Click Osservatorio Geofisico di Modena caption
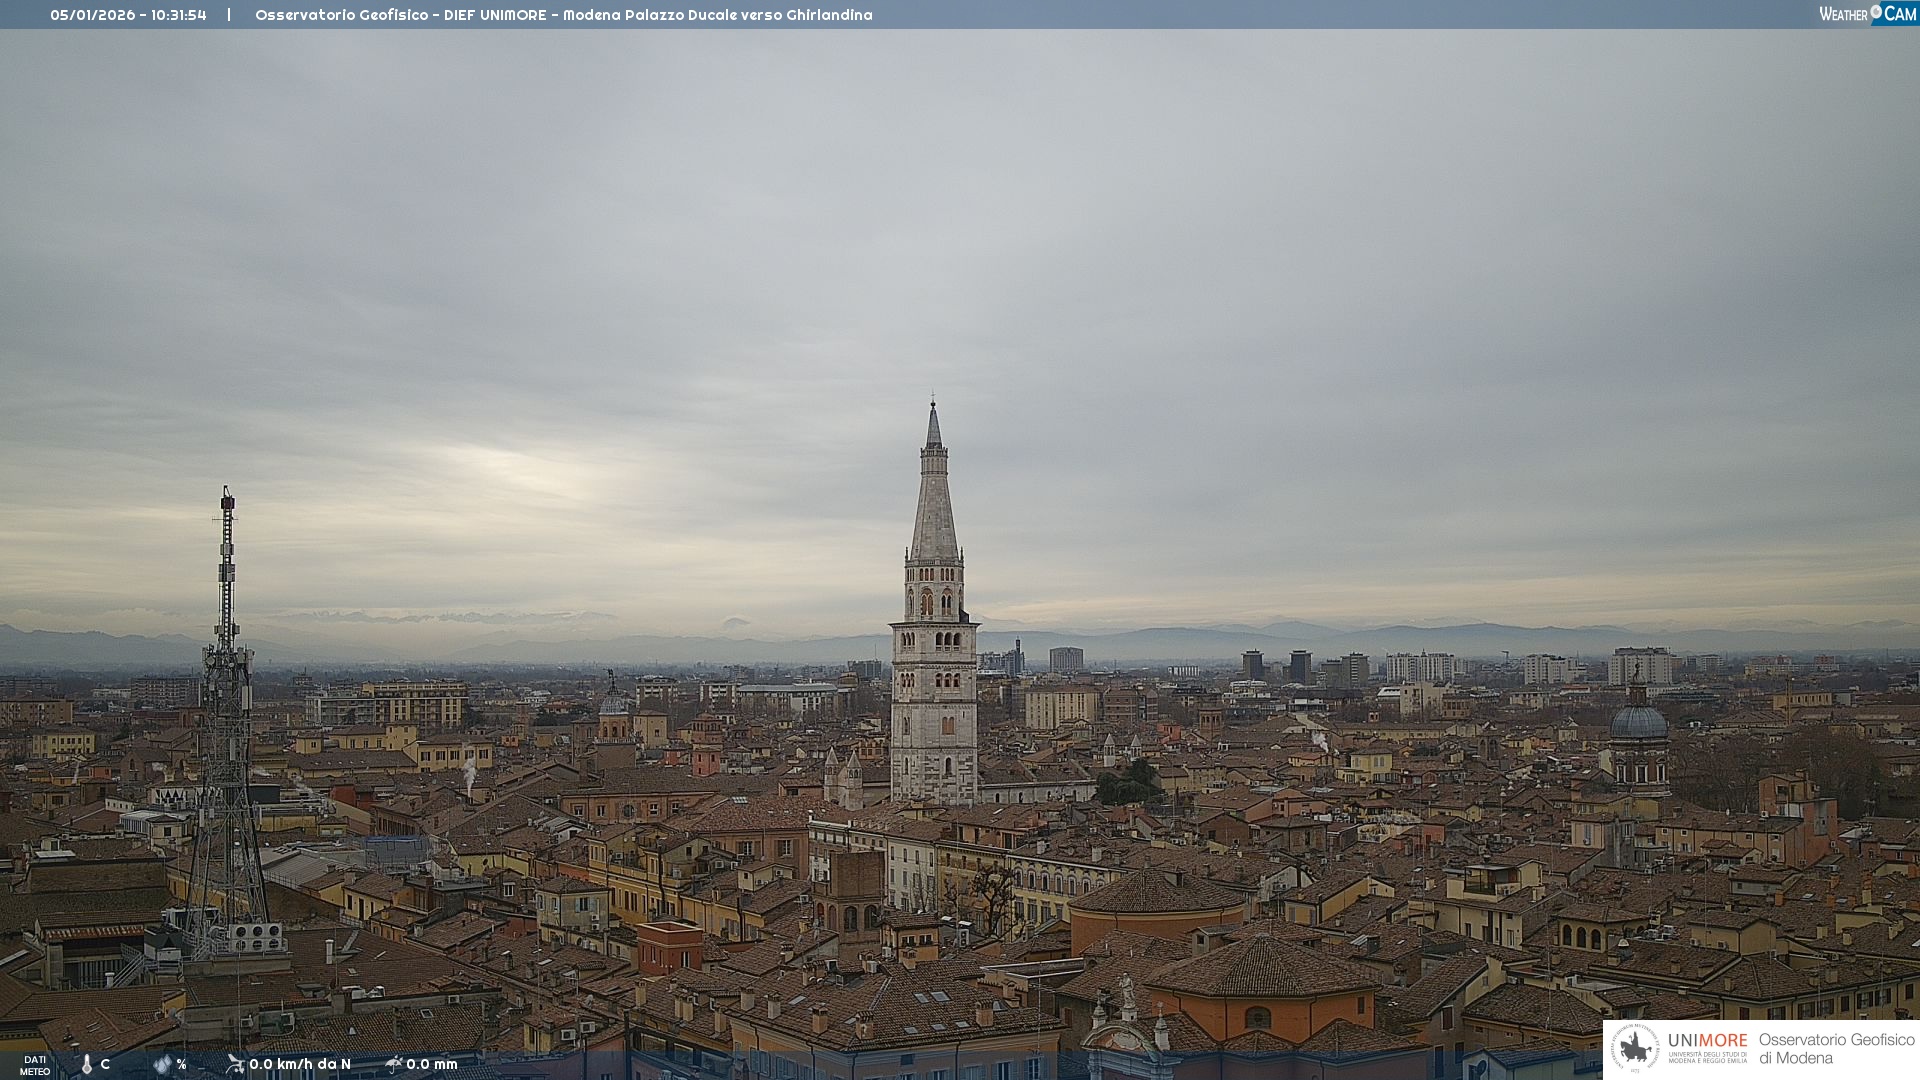1920x1080 pixels. [1836, 1048]
